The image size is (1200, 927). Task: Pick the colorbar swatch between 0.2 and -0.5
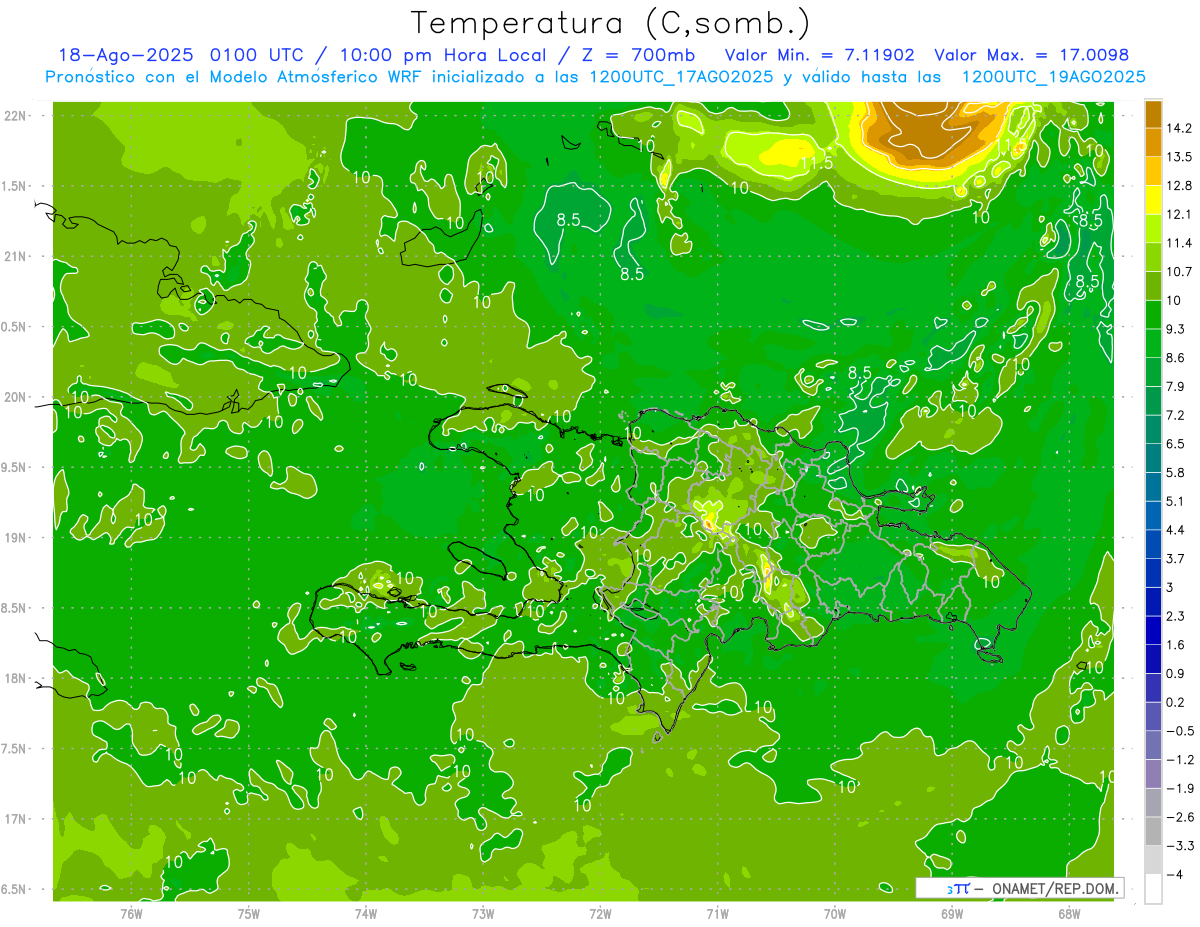click(1153, 717)
